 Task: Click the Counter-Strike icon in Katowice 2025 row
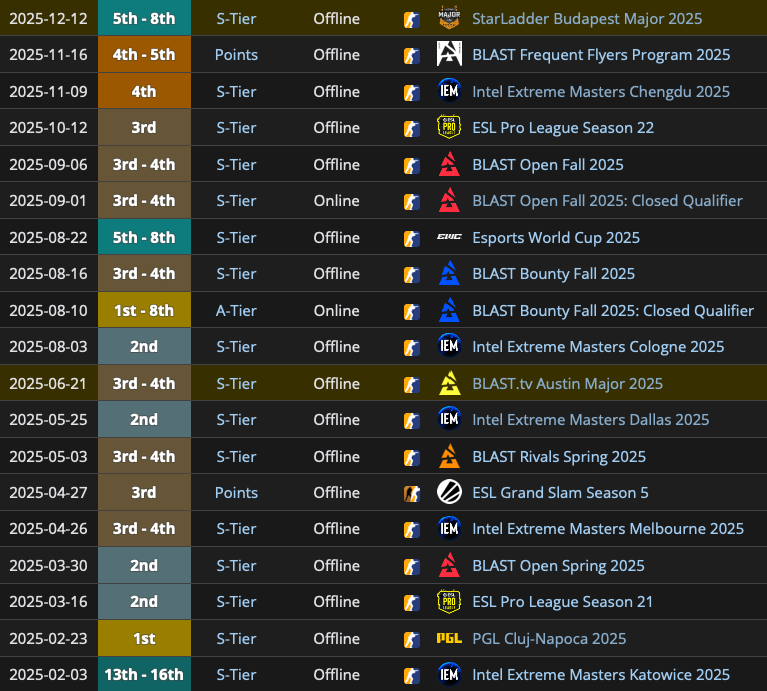pyautogui.click(x=412, y=676)
